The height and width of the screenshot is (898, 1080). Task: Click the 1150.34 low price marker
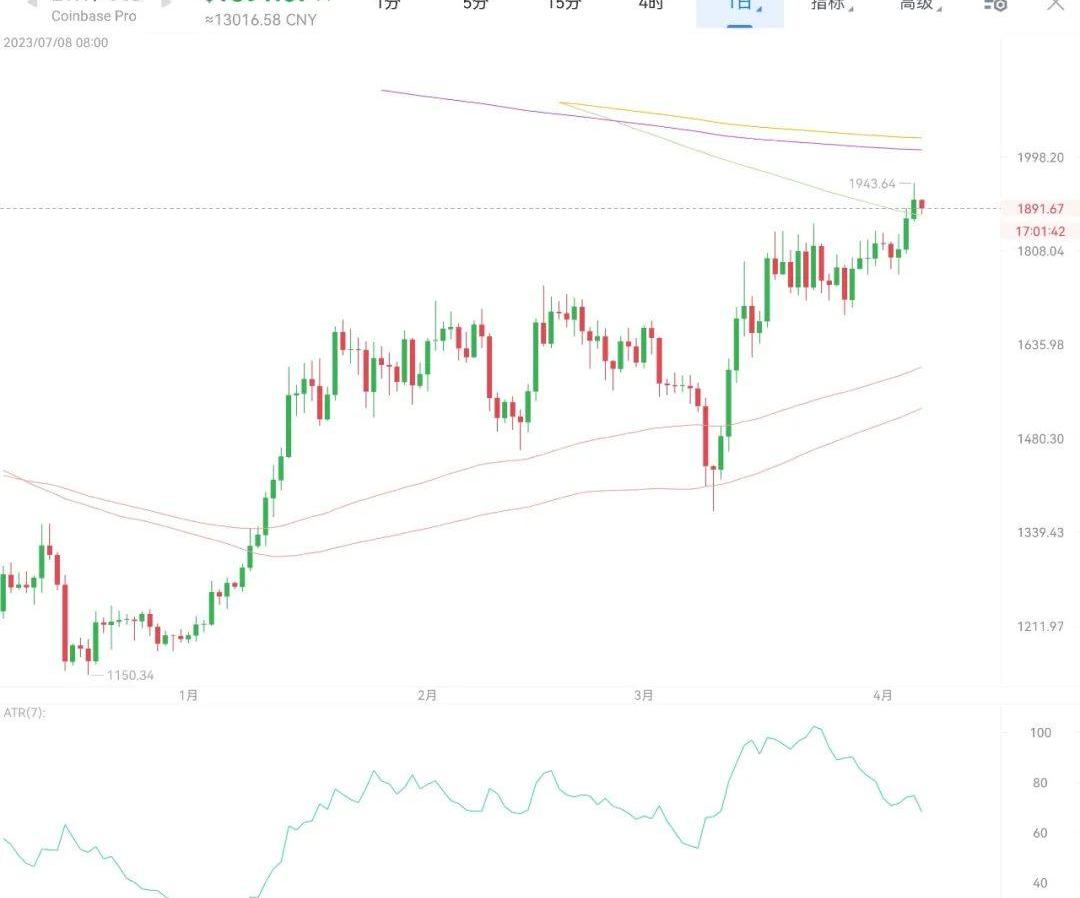pyautogui.click(x=130, y=676)
